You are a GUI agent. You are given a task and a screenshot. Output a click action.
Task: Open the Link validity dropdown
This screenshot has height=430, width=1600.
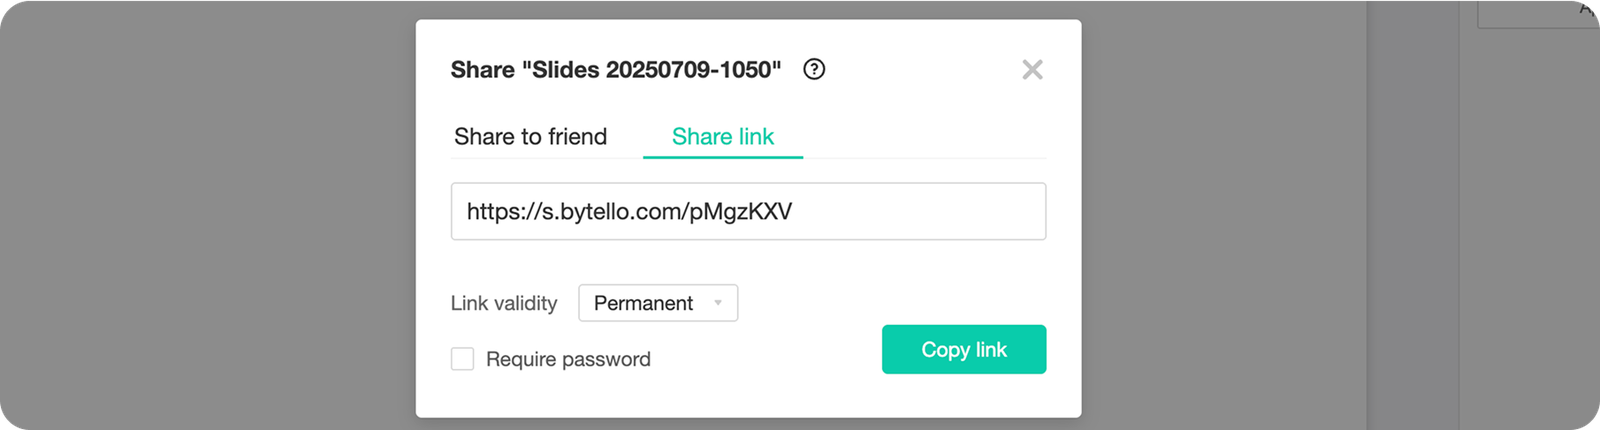658,303
